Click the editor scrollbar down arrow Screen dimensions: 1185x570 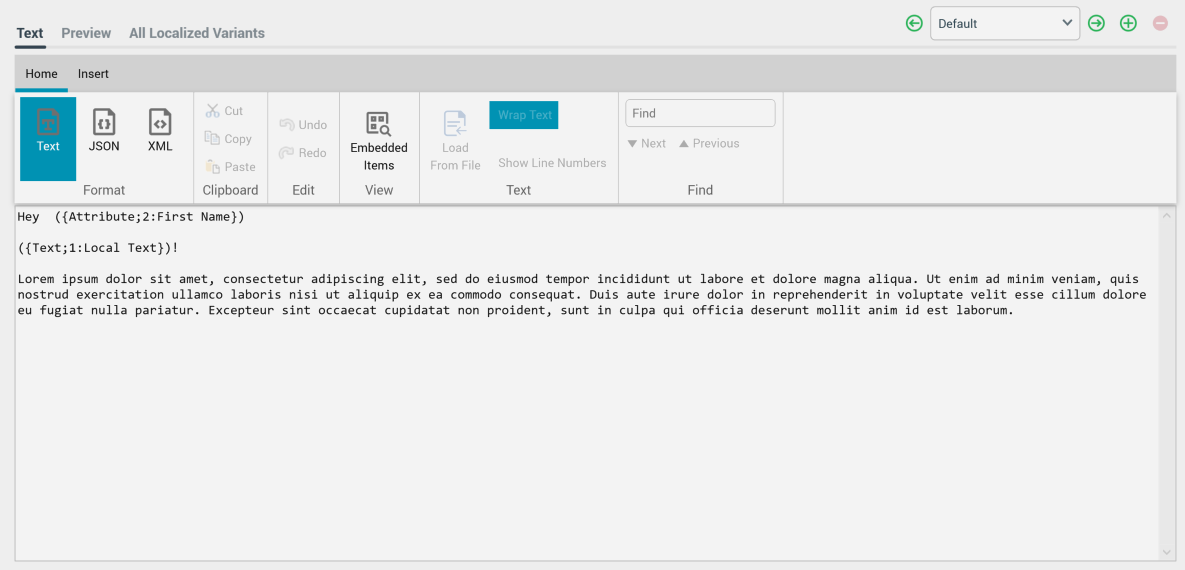[1167, 552]
